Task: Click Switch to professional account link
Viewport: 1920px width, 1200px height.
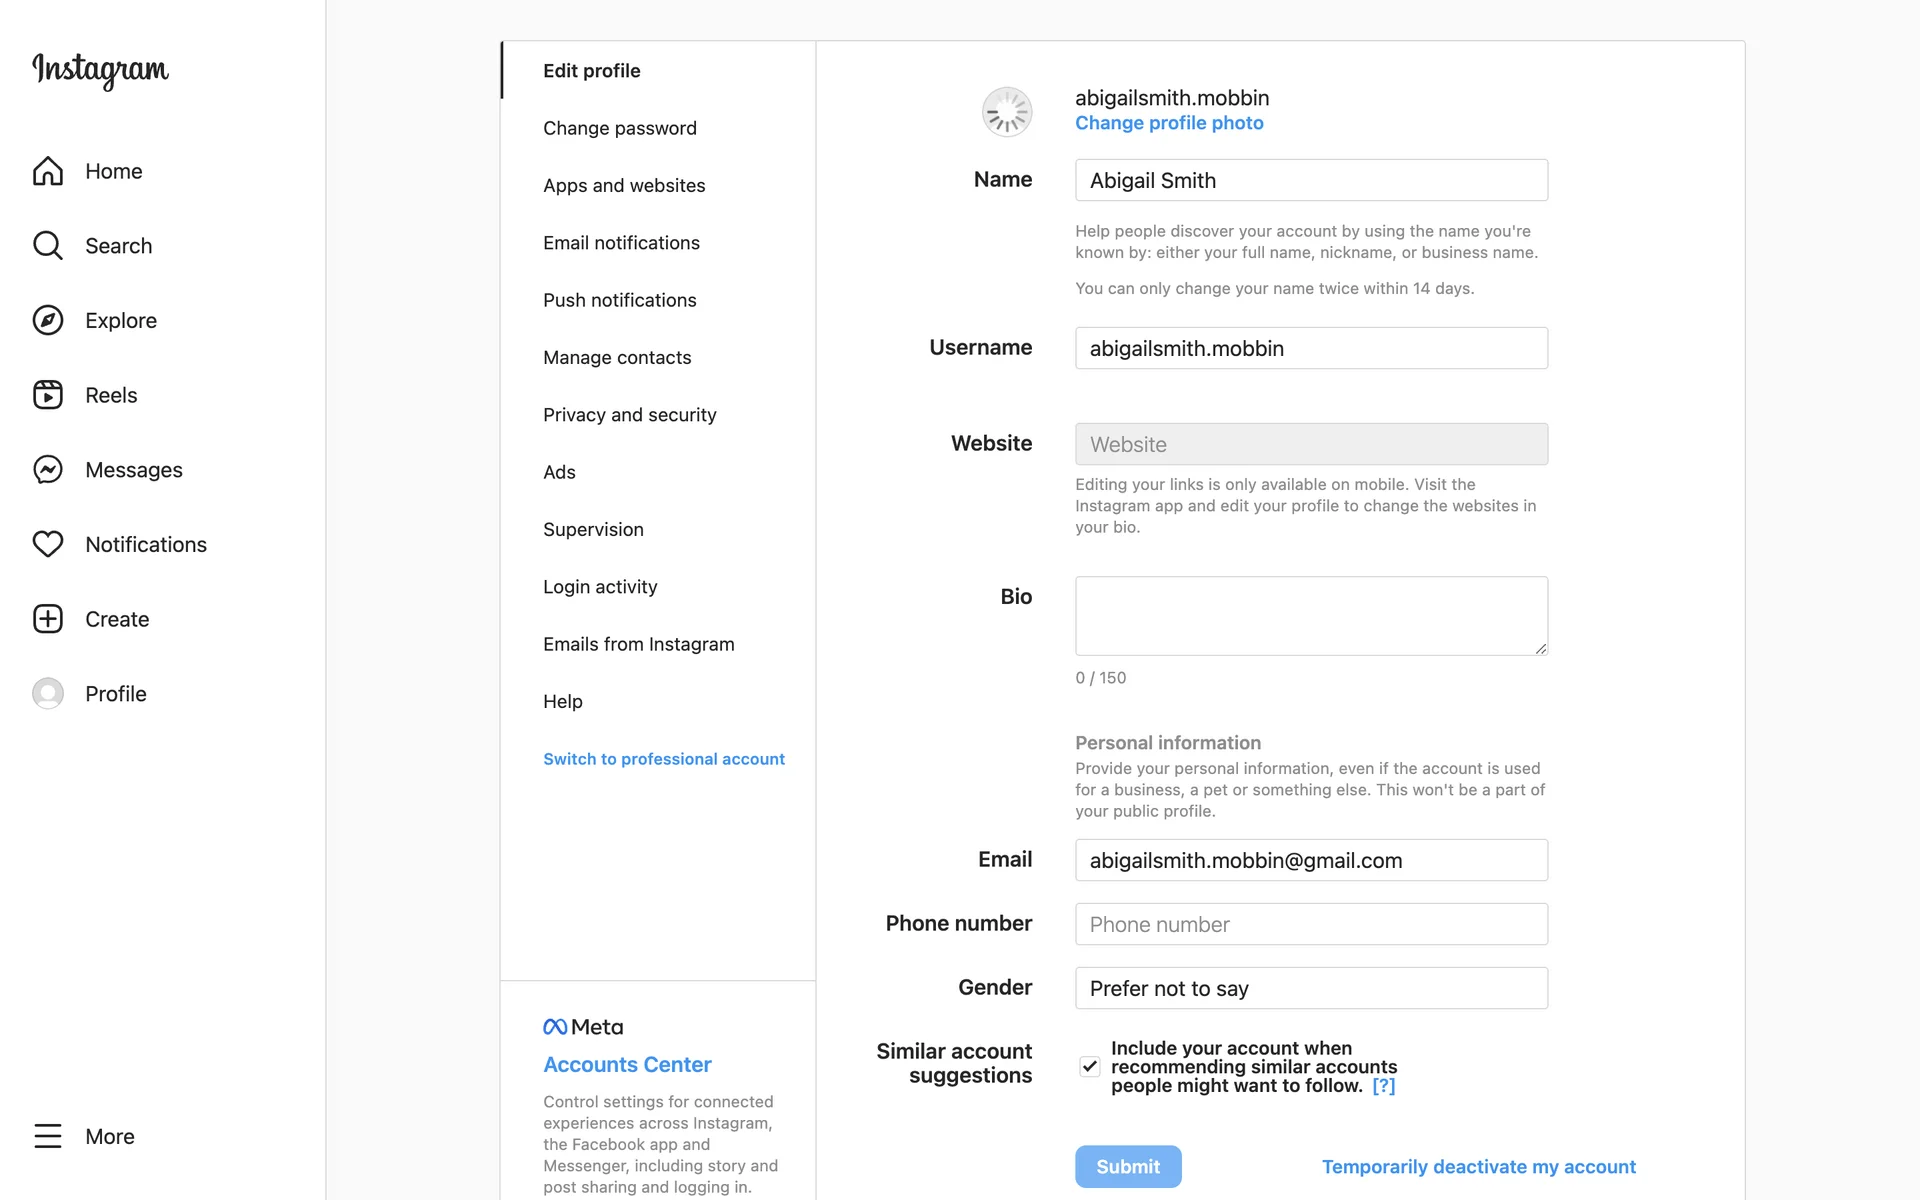Action: pos(663,759)
